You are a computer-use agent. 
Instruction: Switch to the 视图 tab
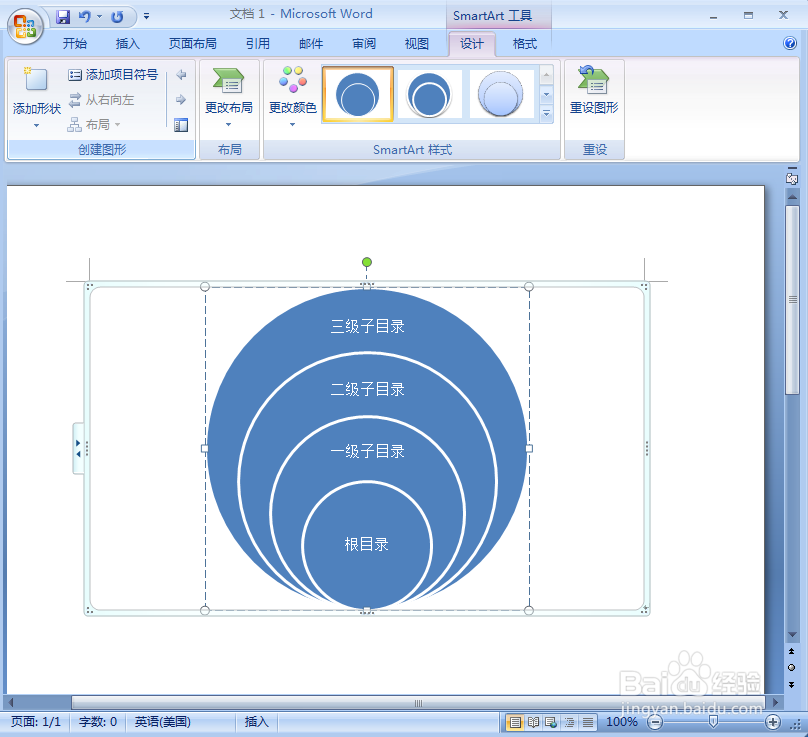click(416, 43)
